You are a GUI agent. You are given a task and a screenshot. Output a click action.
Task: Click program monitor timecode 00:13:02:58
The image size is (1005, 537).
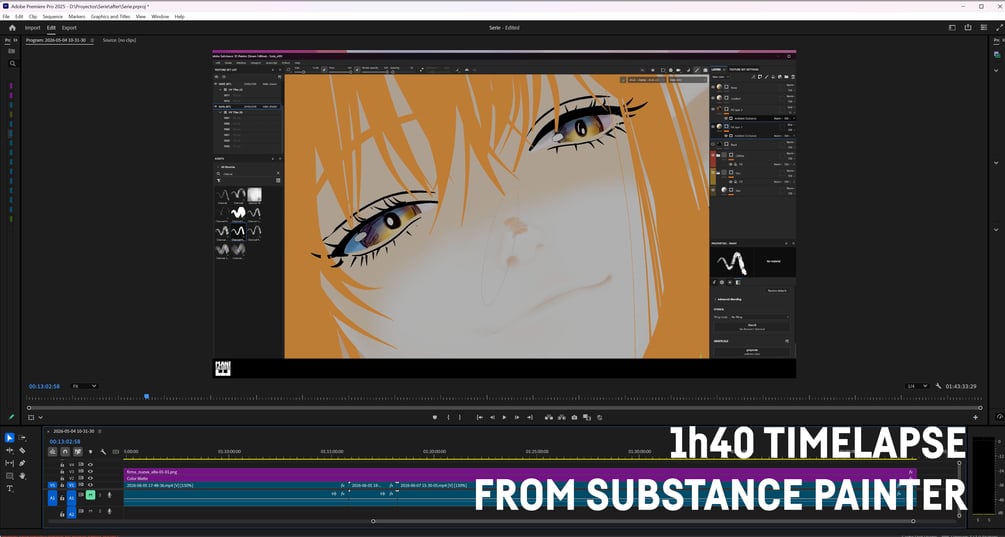coord(44,386)
